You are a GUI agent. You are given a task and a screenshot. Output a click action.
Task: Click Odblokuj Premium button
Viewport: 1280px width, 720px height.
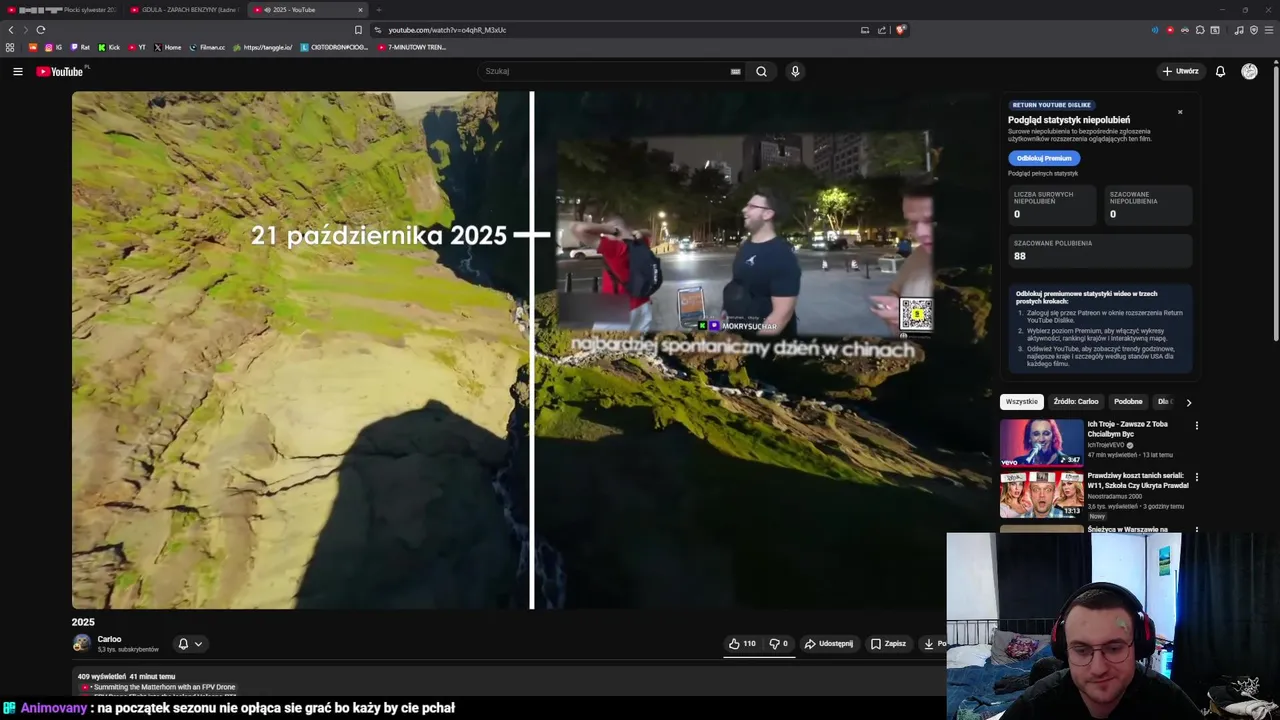1044,158
